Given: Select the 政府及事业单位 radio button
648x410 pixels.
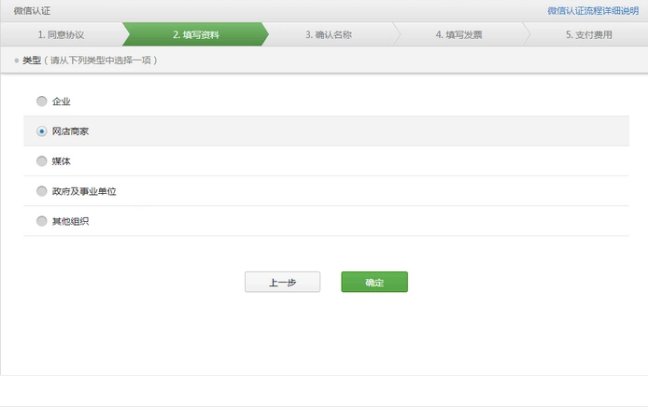Looking at the screenshot, I should [x=41, y=191].
